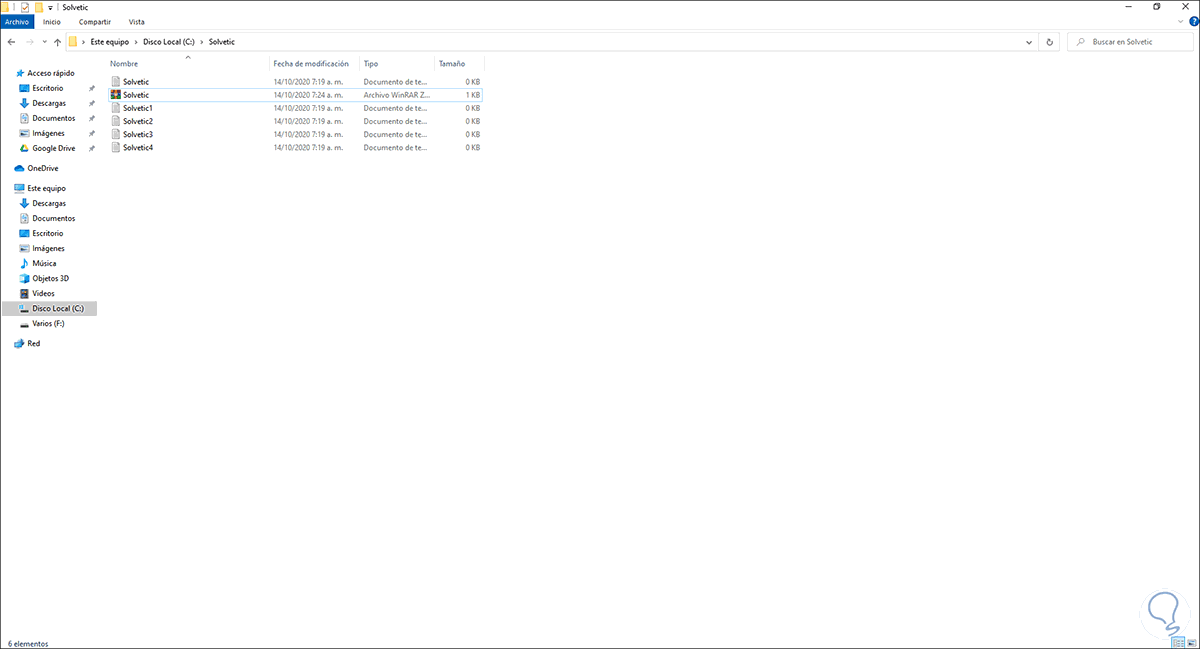Open the Google Drive sidebar shortcut
This screenshot has width=1200, height=649.
point(51,148)
